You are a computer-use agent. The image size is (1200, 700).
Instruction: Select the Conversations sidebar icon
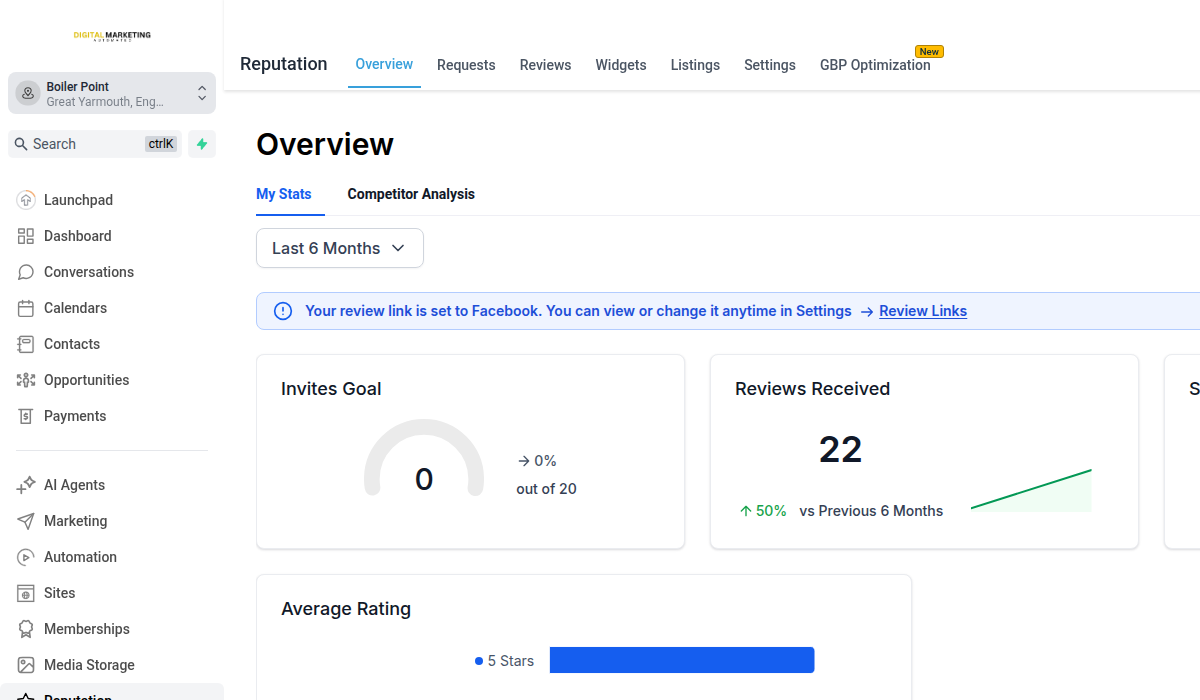coord(26,271)
